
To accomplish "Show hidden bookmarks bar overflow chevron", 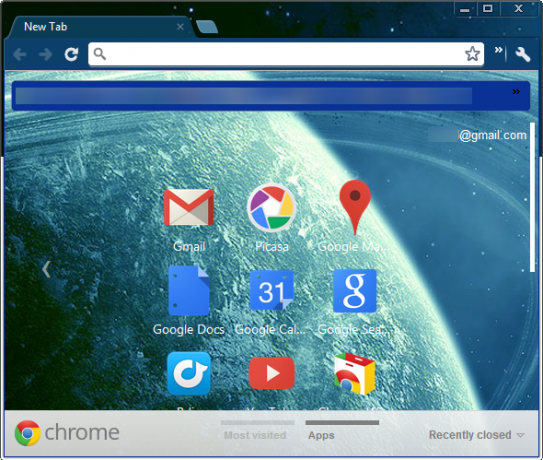I will click(516, 92).
